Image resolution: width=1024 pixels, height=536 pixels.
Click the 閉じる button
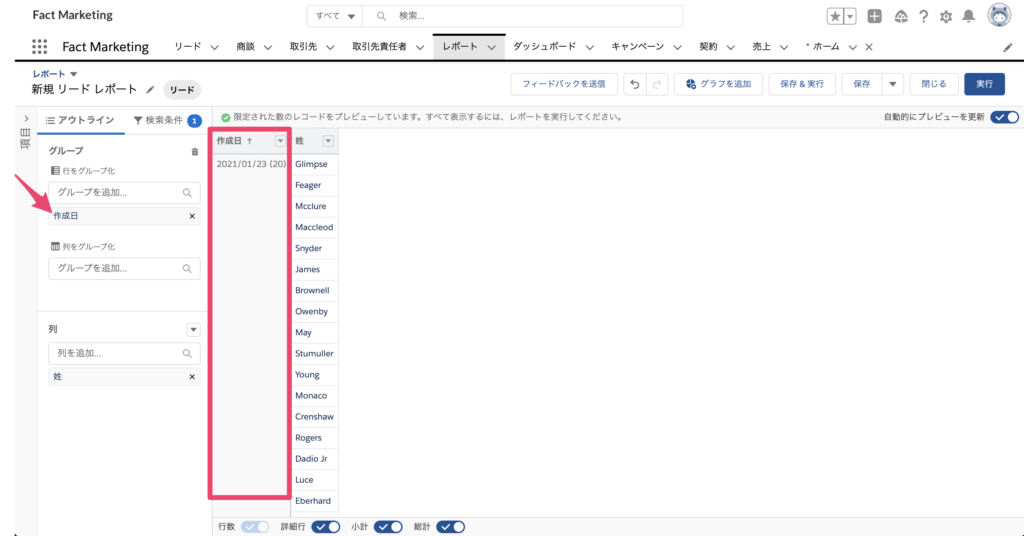(933, 84)
